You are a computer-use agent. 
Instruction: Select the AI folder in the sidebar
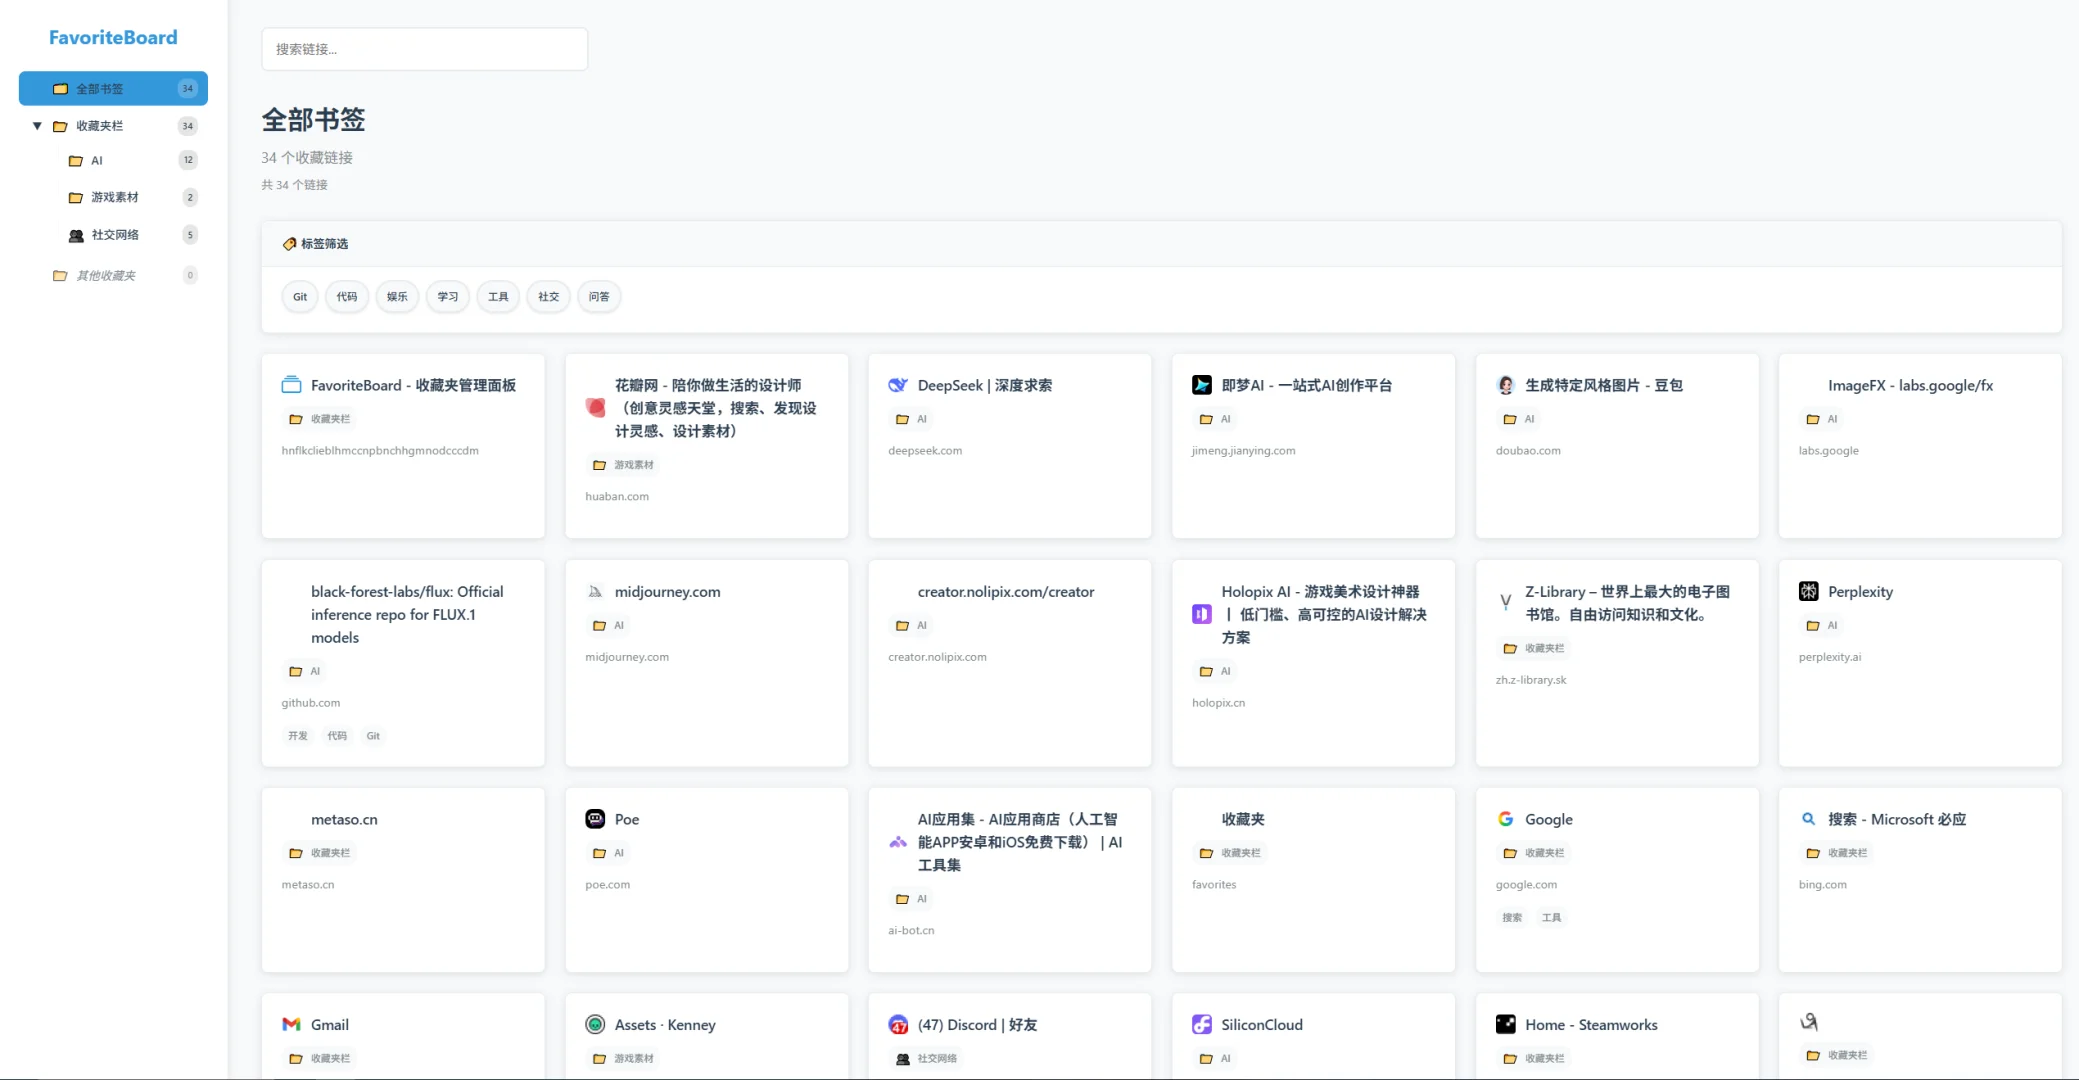click(97, 160)
